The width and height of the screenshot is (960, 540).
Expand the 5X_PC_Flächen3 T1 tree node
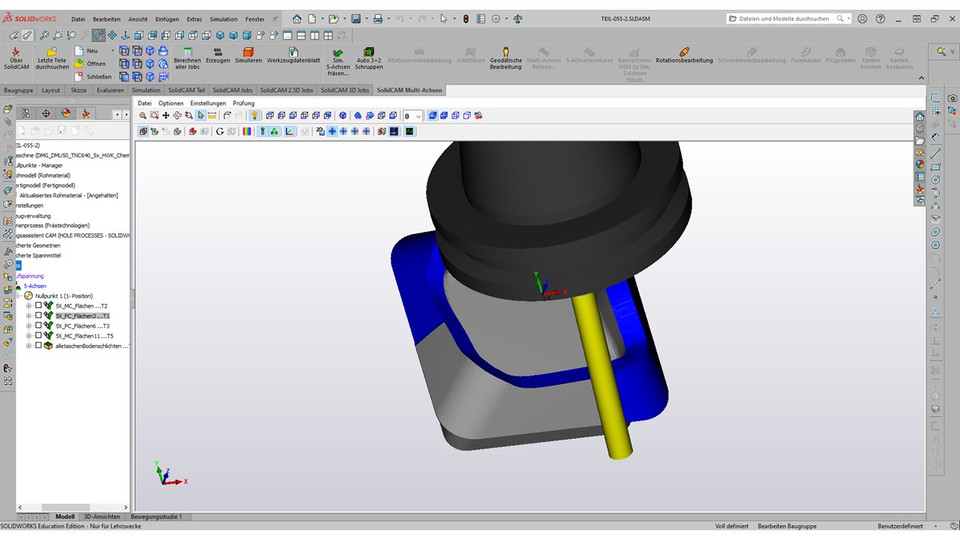pos(29,316)
